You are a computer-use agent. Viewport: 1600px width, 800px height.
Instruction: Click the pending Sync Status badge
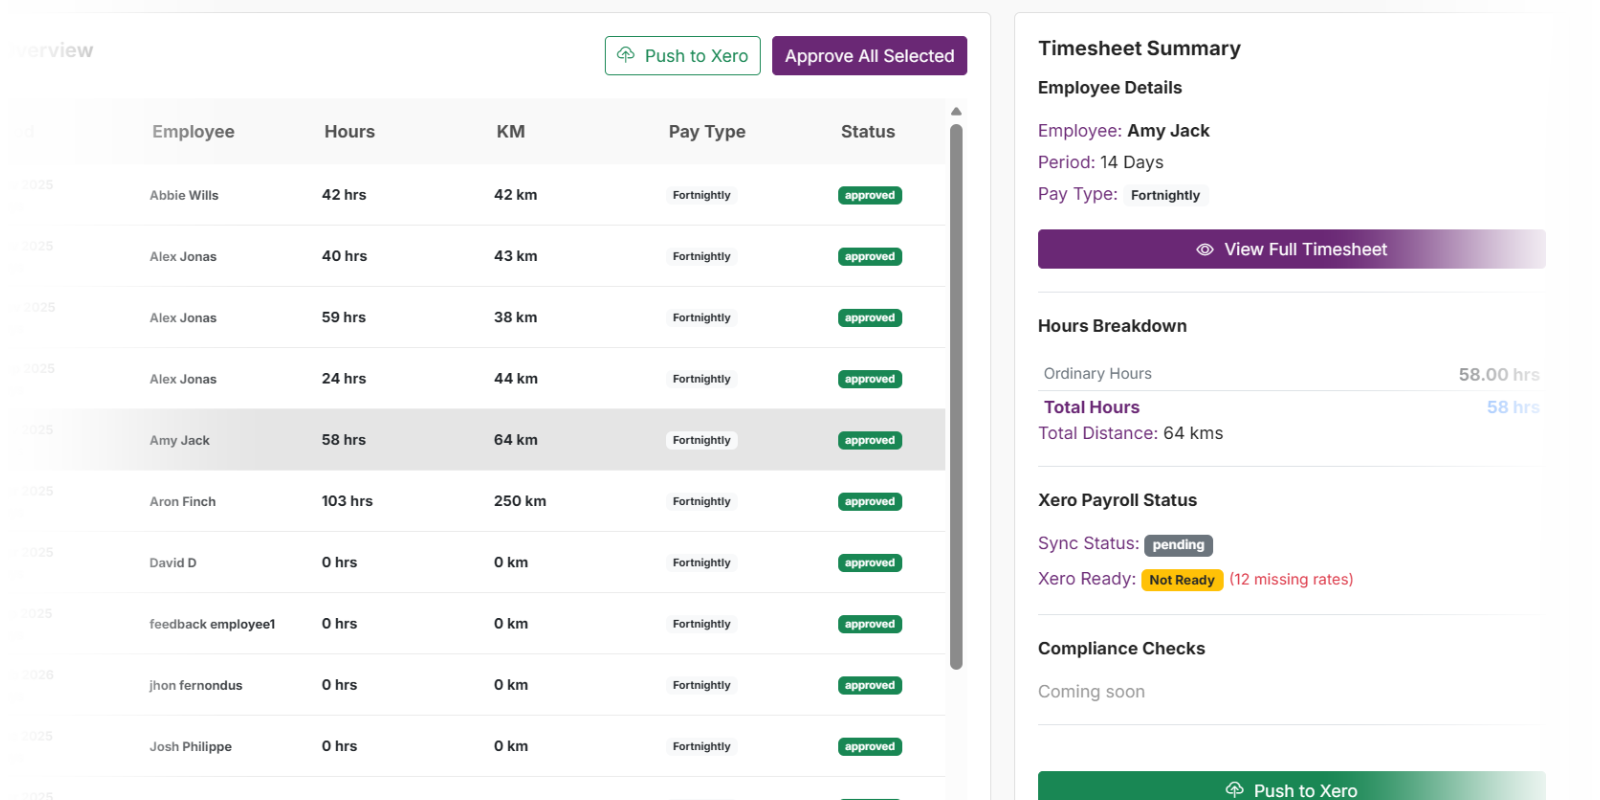(1178, 545)
